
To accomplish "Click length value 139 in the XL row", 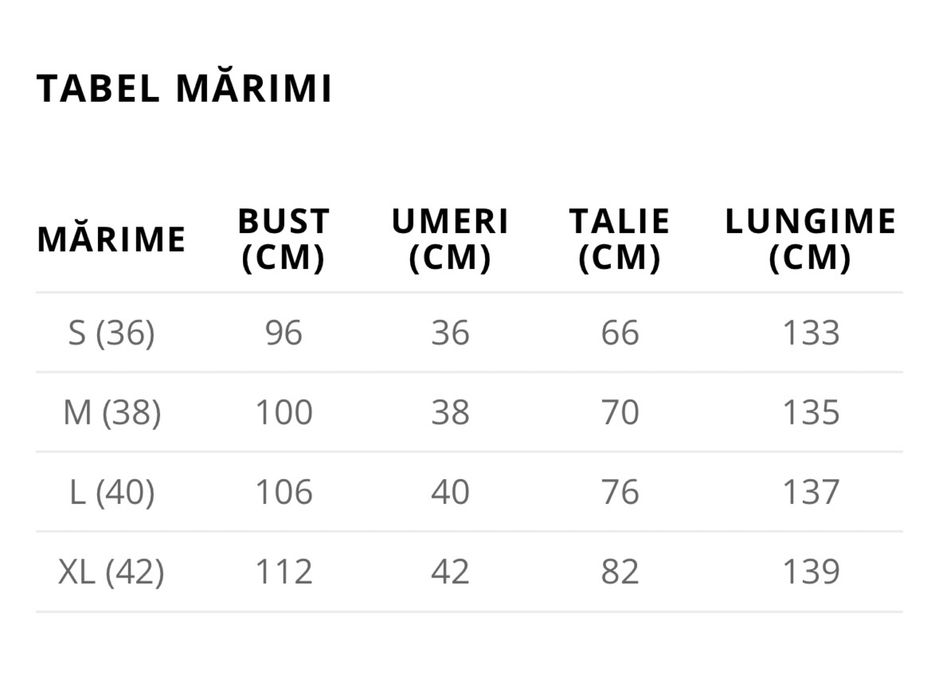I will point(811,572).
